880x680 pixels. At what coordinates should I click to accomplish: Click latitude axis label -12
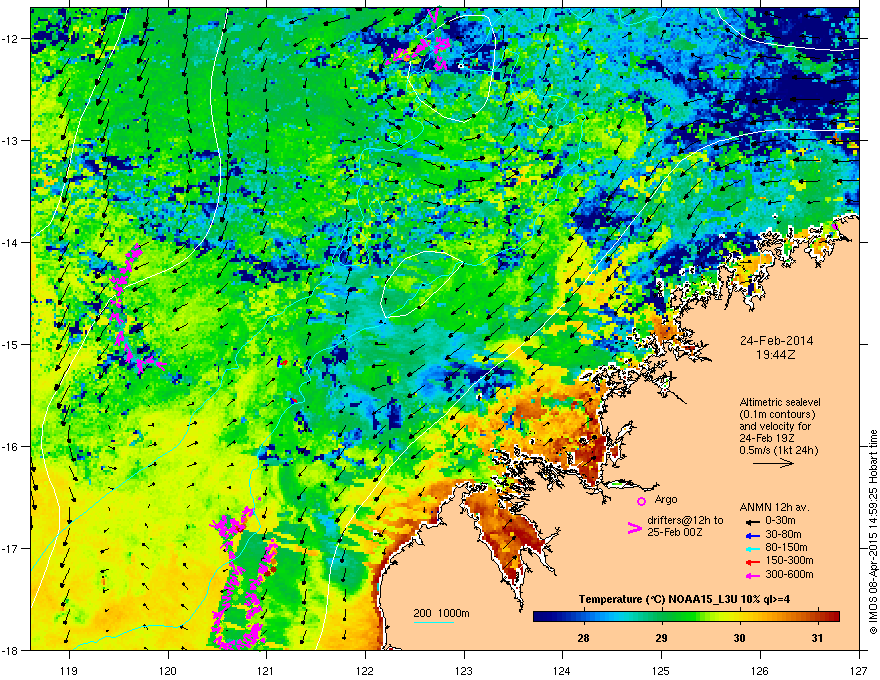tap(10, 39)
